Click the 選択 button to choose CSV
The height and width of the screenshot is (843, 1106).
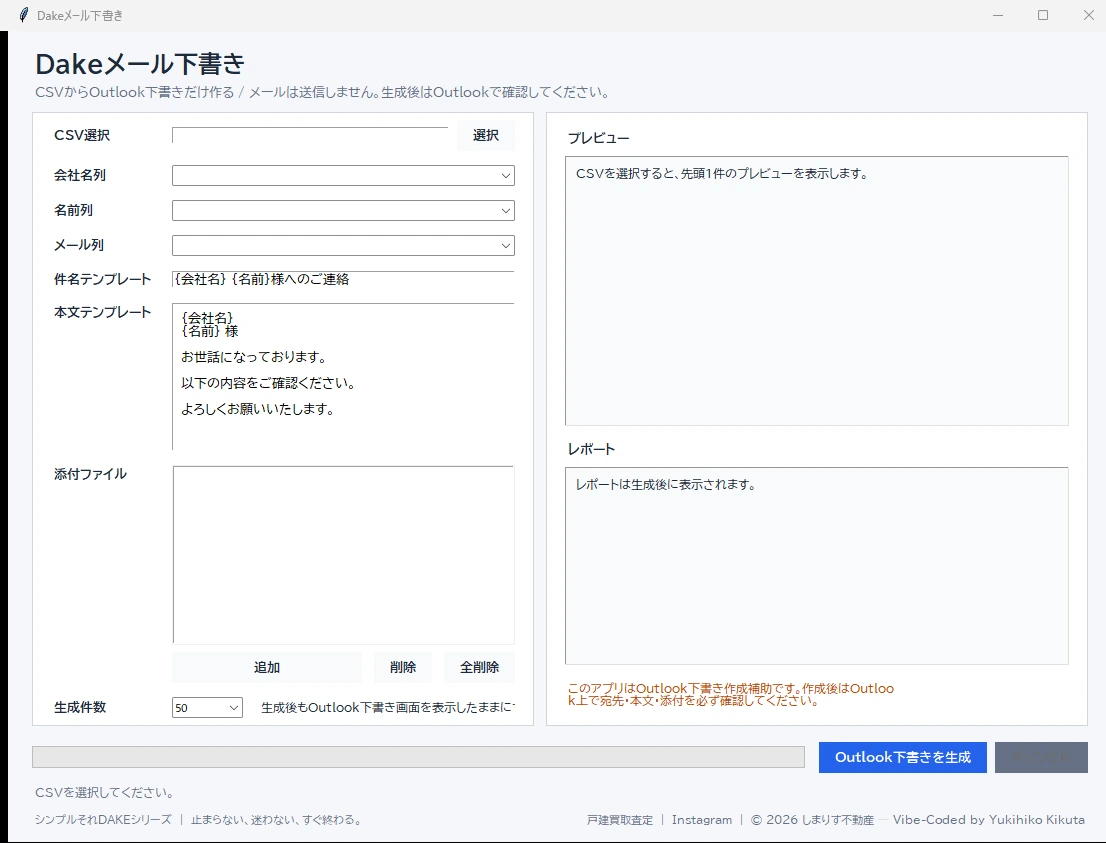click(x=486, y=135)
